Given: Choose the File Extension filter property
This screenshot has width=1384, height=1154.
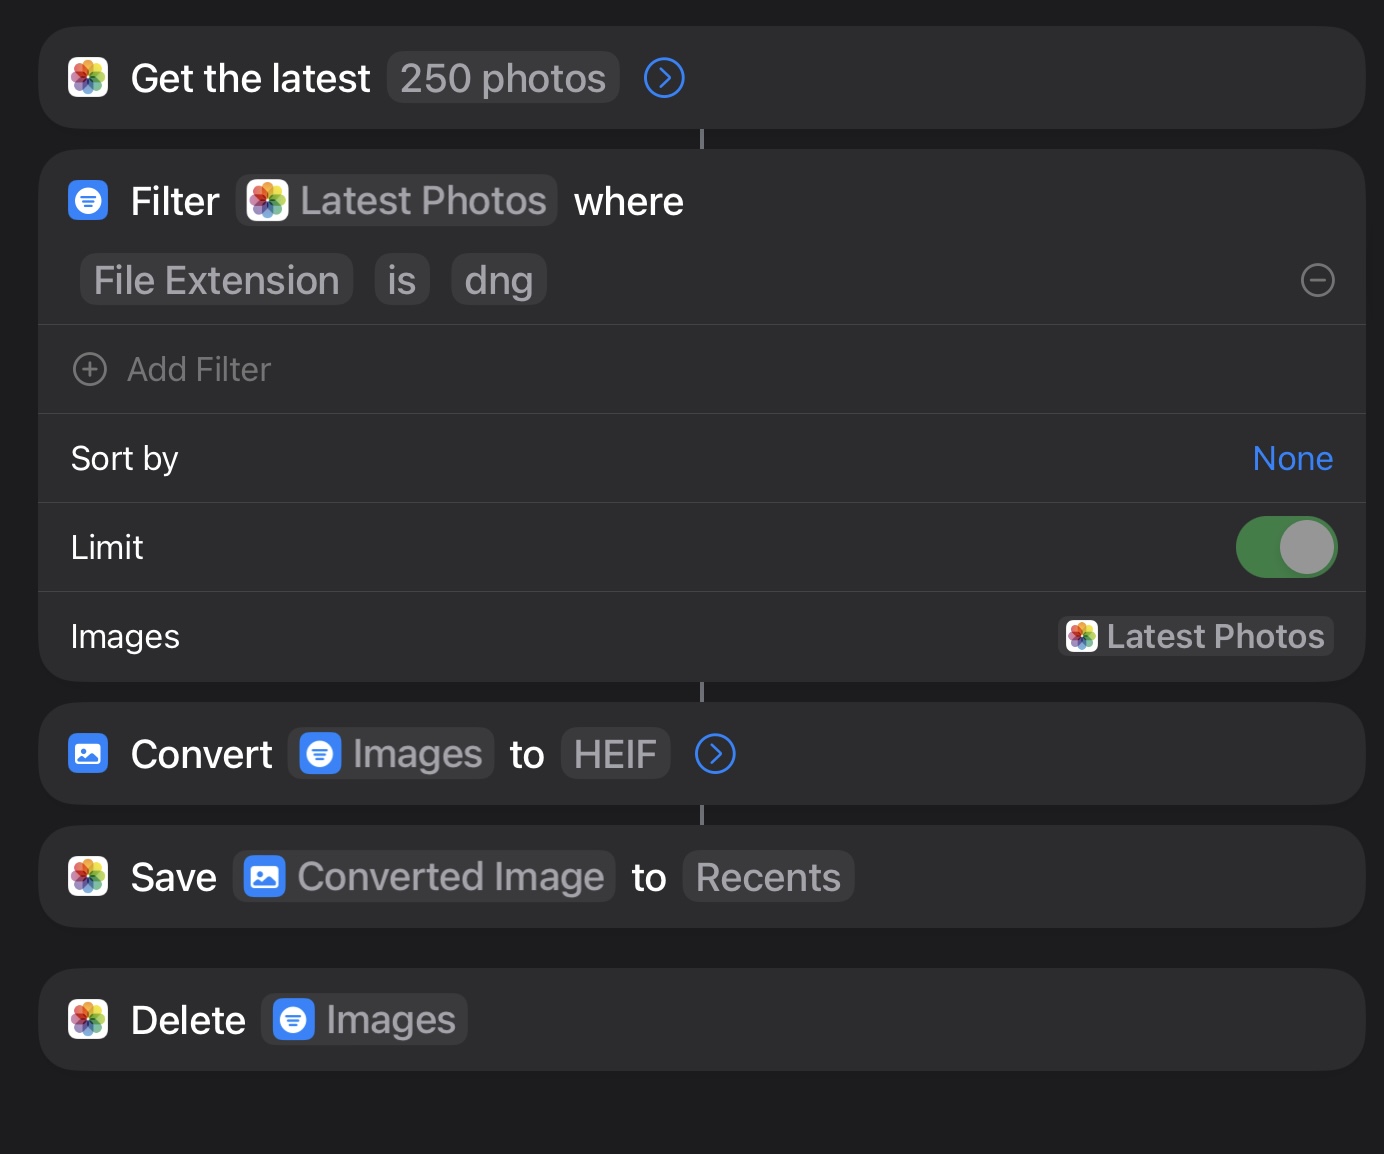Looking at the screenshot, I should (x=216, y=280).
